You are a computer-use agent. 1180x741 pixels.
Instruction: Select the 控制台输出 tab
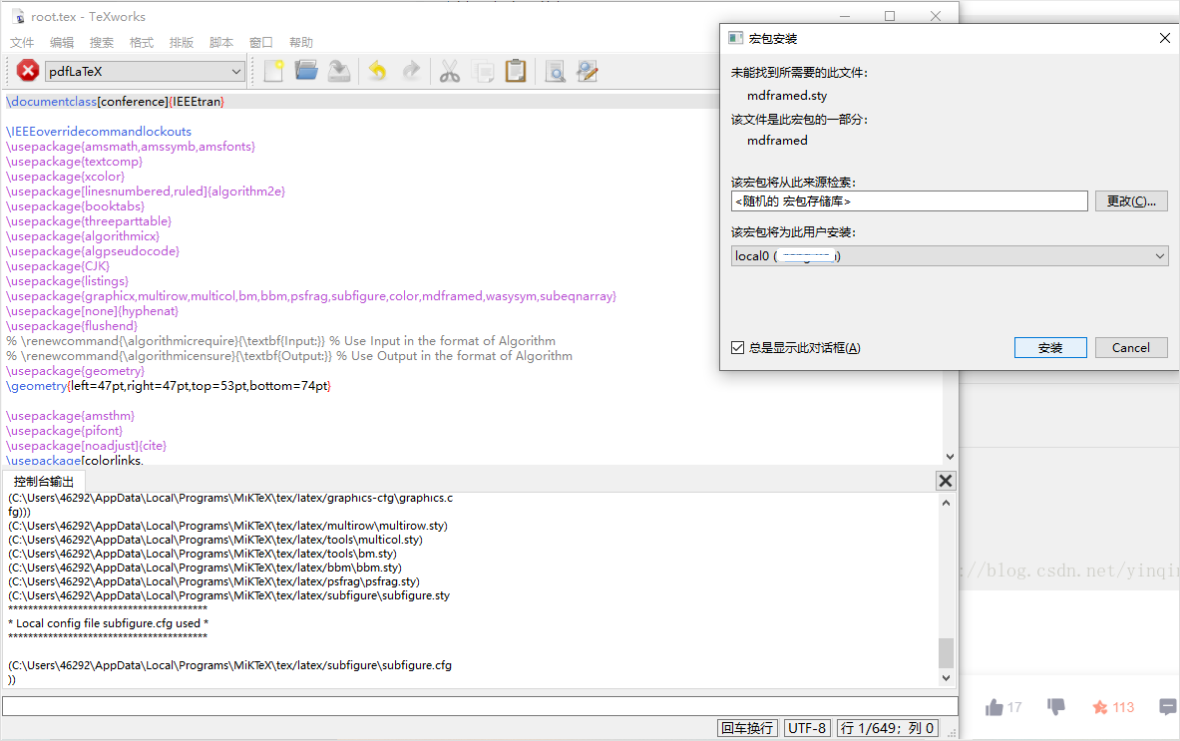(x=43, y=480)
